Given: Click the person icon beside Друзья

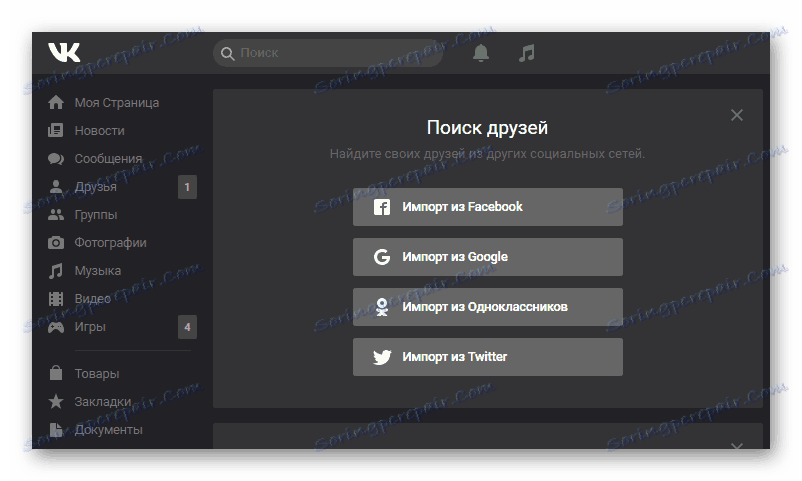Looking at the screenshot, I should click(56, 187).
